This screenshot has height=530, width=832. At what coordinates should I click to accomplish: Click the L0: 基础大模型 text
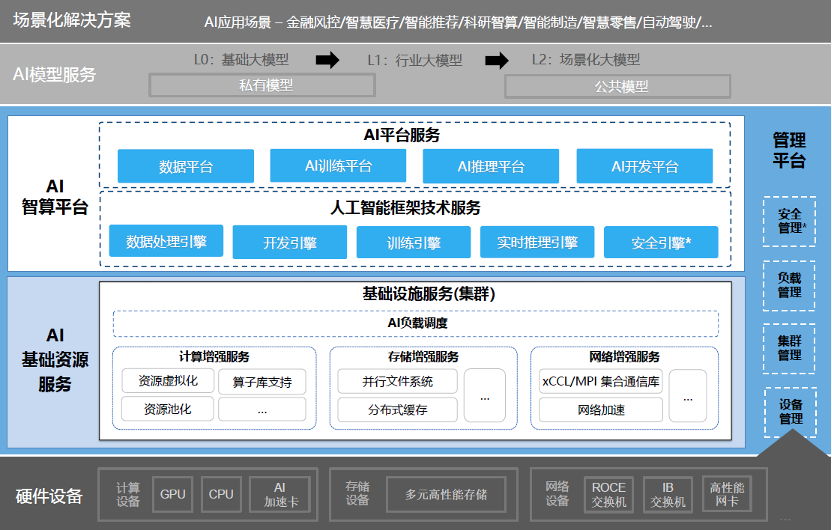pos(241,59)
